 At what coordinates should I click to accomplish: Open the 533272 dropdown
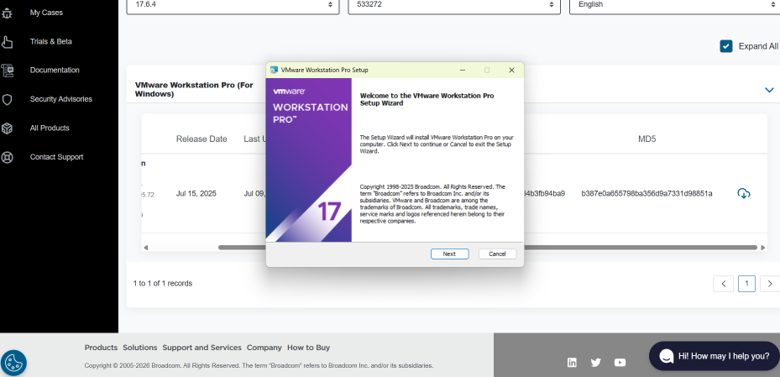[x=454, y=5]
